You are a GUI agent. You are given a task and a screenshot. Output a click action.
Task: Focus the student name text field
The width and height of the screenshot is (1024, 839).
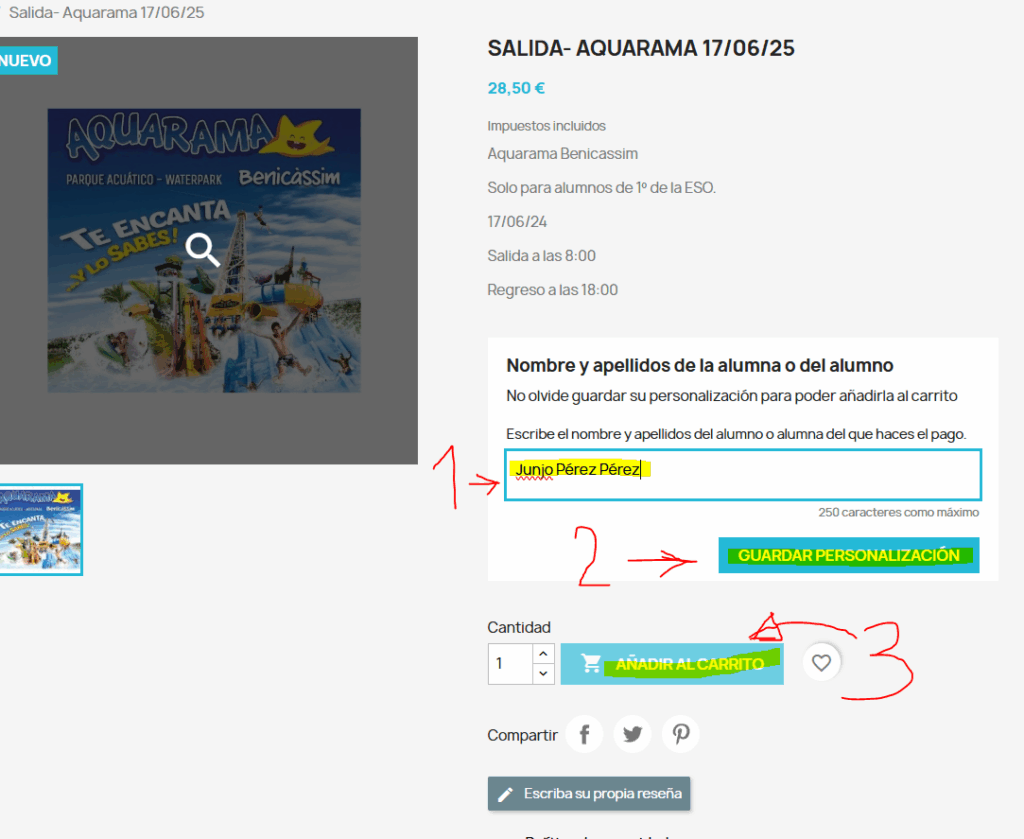click(743, 475)
